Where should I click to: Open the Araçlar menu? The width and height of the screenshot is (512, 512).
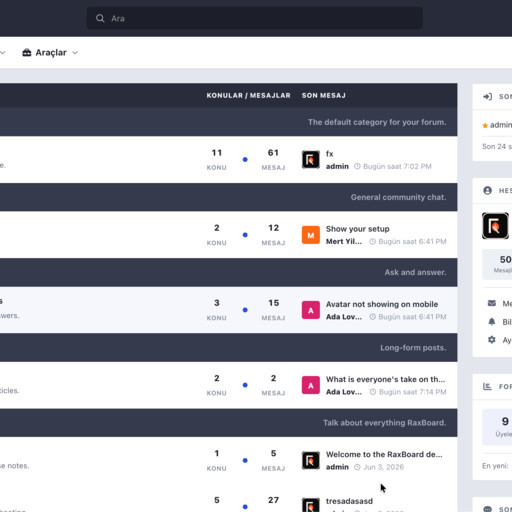click(x=50, y=53)
